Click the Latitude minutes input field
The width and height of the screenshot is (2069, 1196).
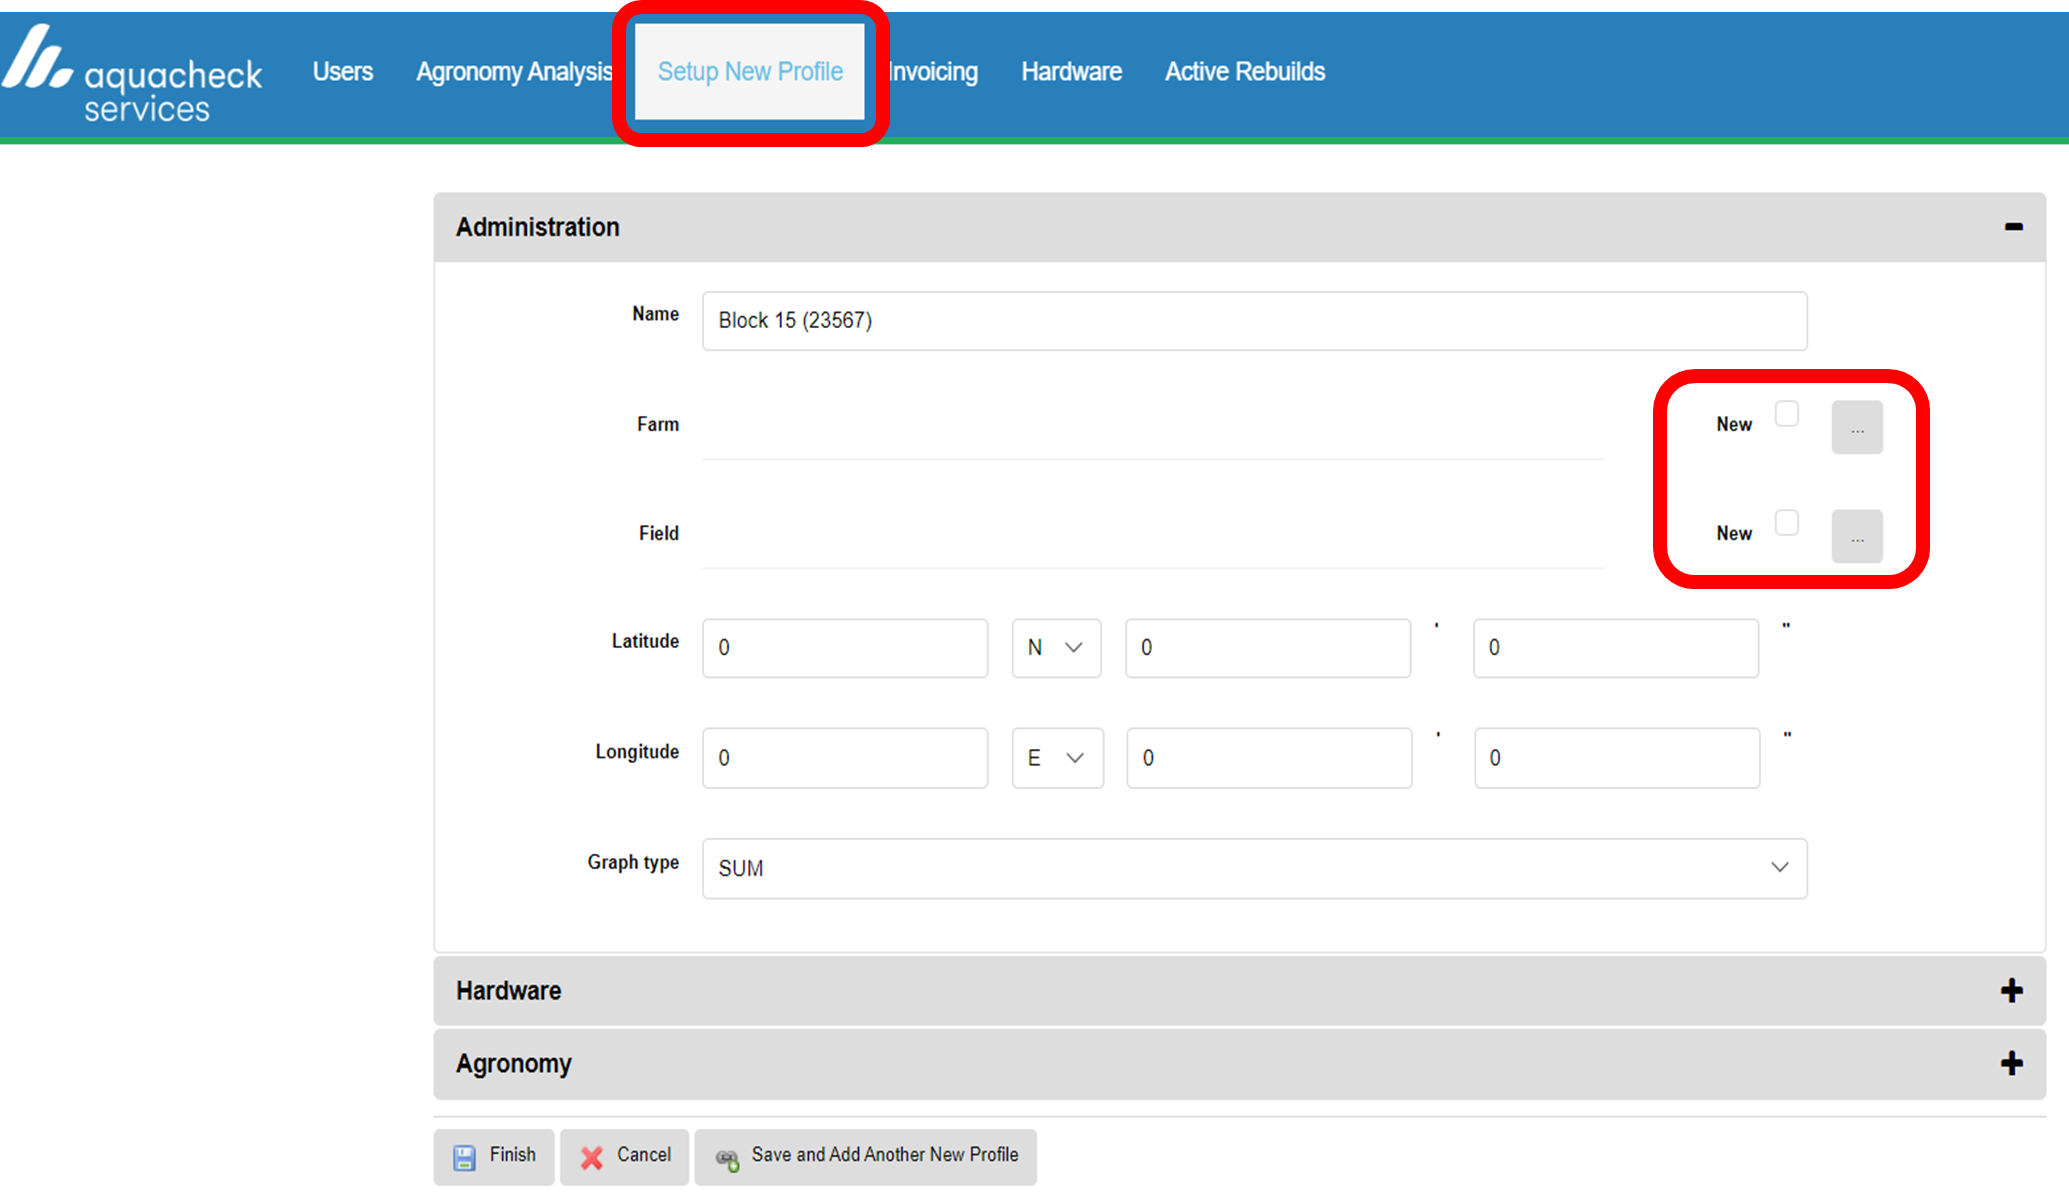[1268, 648]
